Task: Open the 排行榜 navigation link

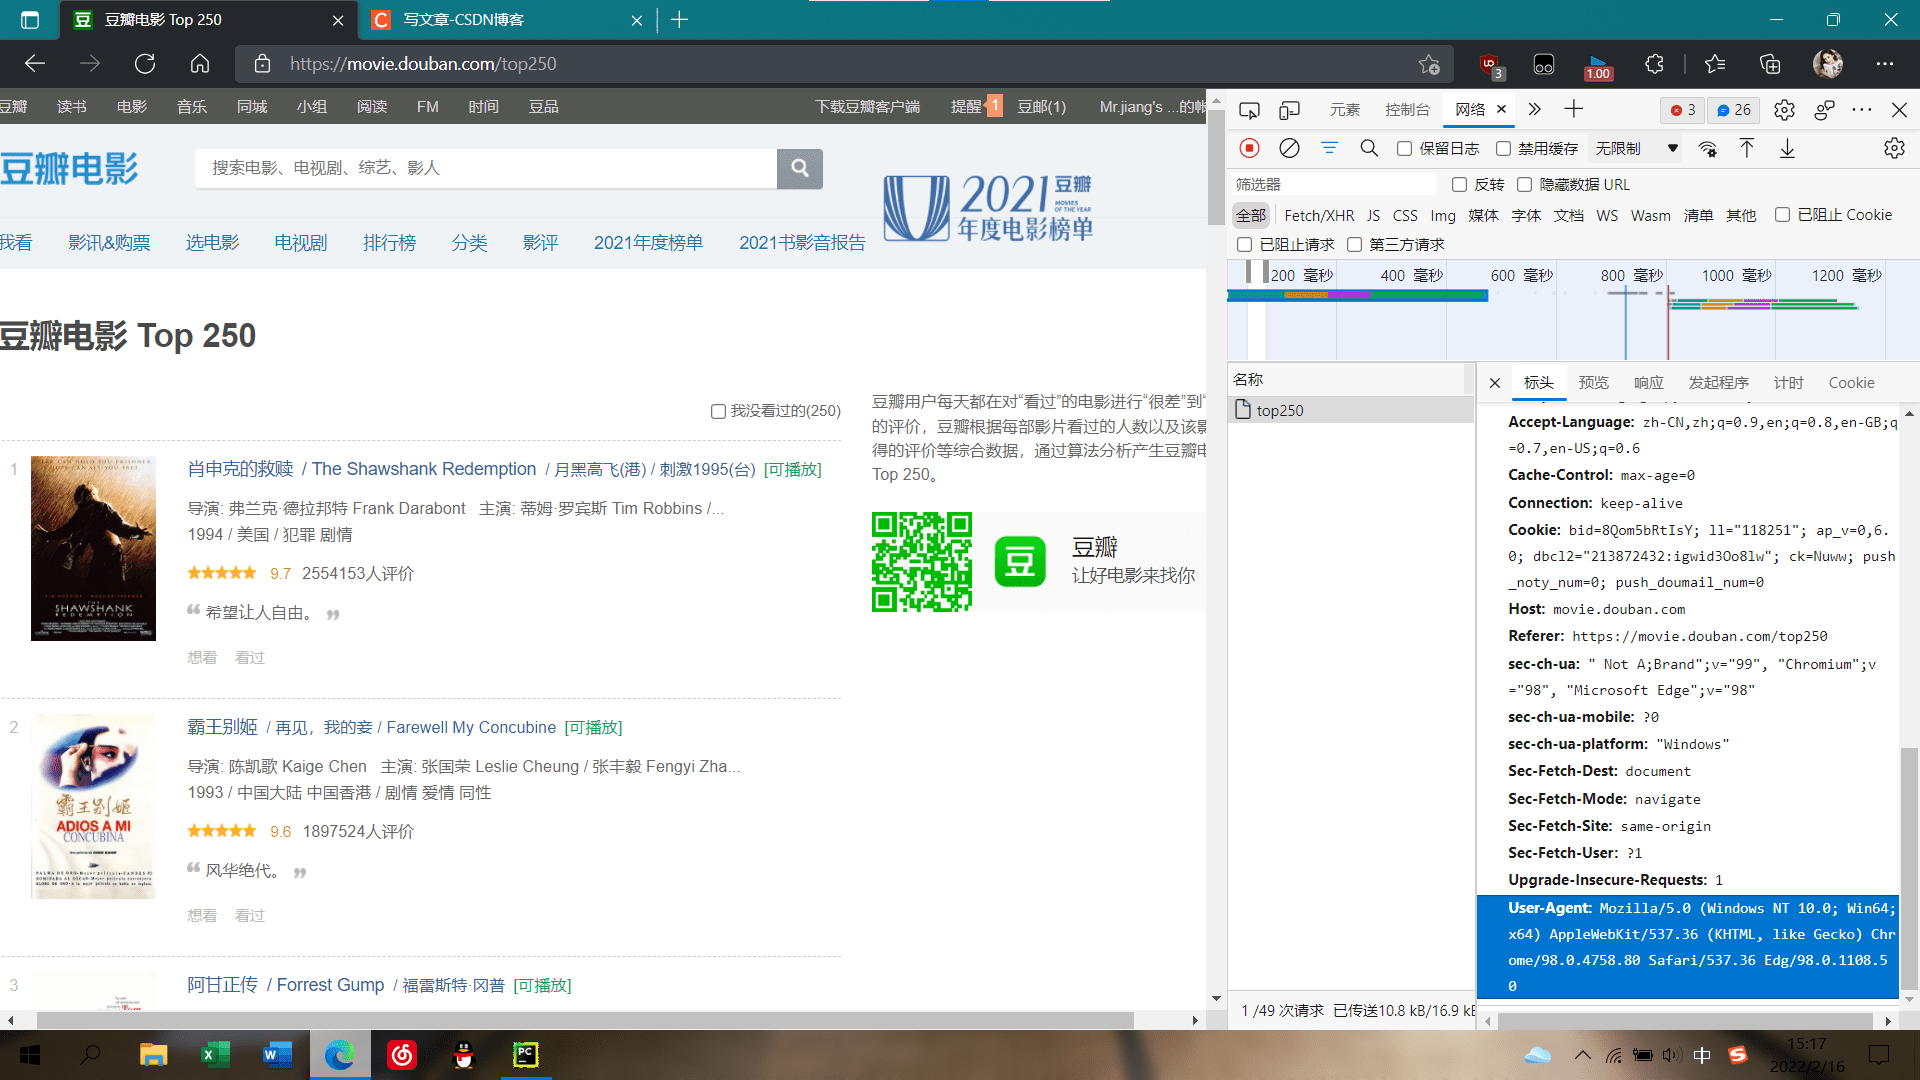Action: (389, 242)
